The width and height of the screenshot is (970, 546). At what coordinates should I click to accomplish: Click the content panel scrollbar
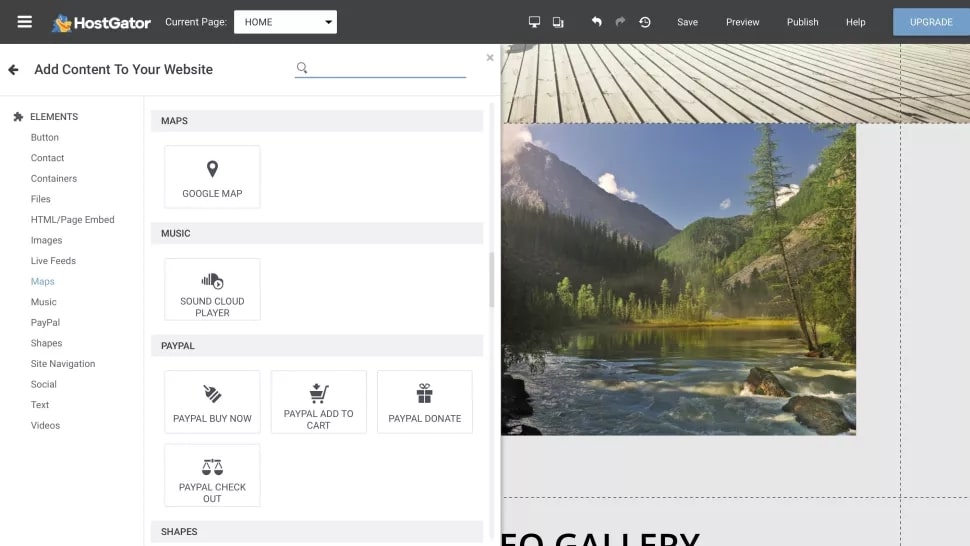492,279
